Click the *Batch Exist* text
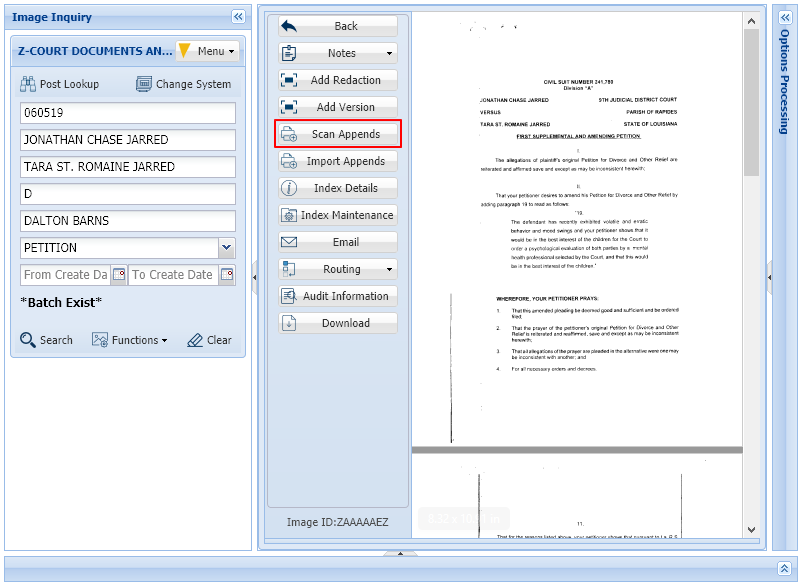802x587 pixels. point(61,303)
